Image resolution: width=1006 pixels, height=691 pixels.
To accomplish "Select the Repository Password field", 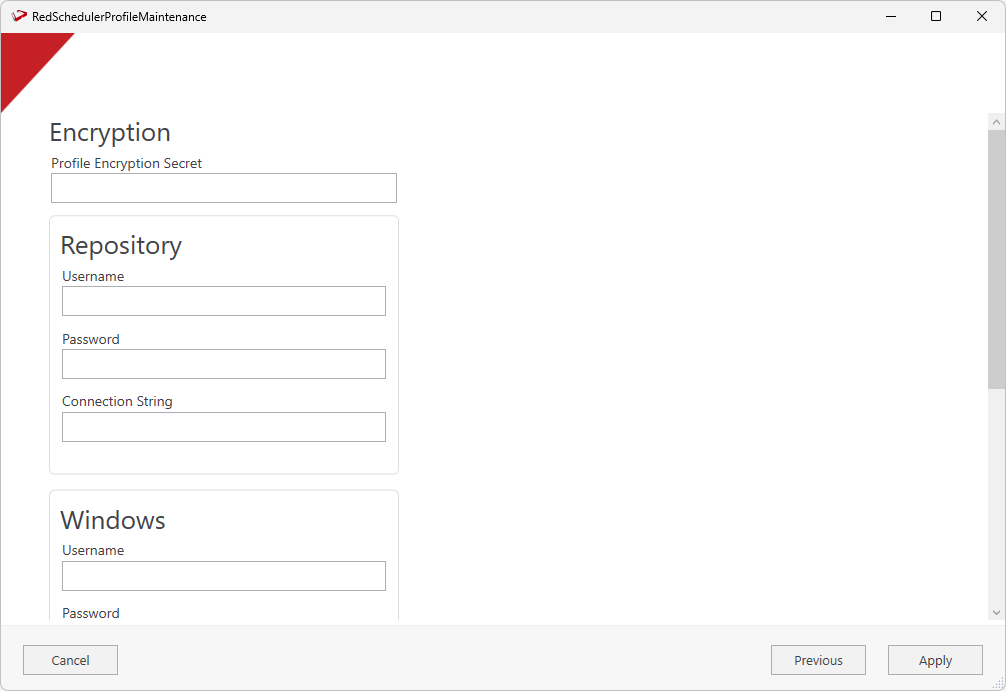I will [x=224, y=364].
